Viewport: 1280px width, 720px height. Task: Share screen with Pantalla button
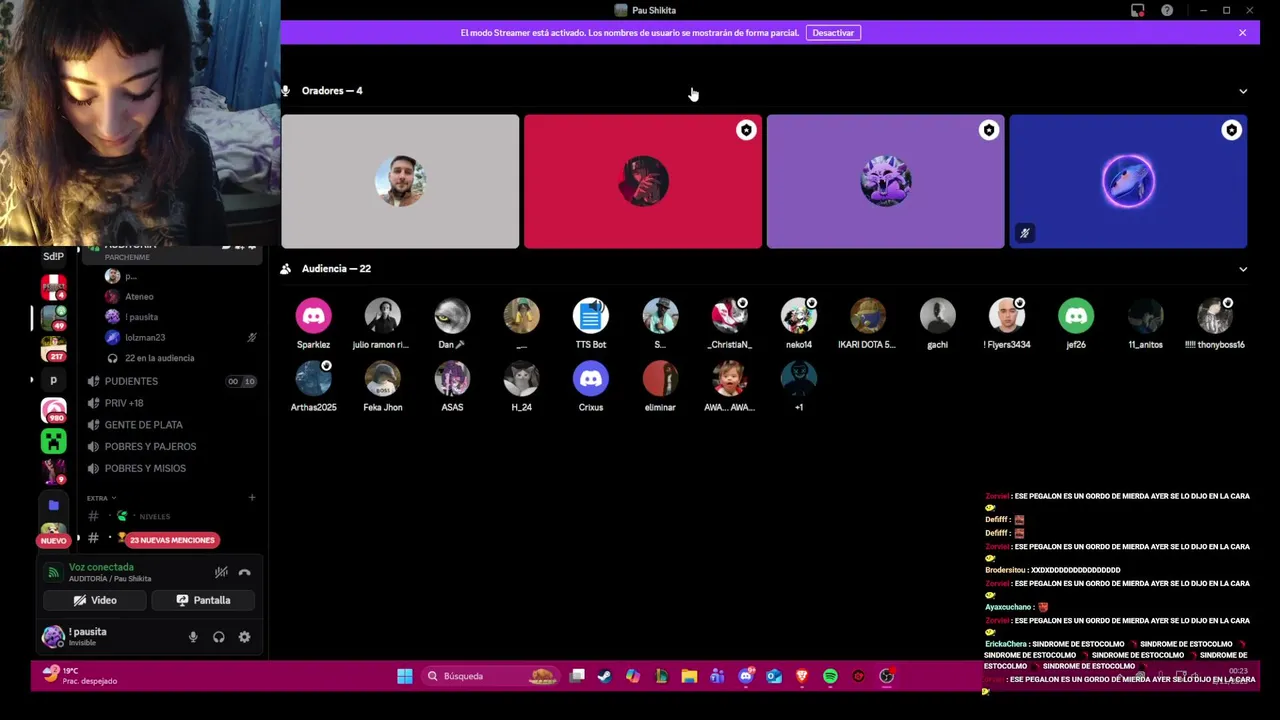[x=203, y=600]
